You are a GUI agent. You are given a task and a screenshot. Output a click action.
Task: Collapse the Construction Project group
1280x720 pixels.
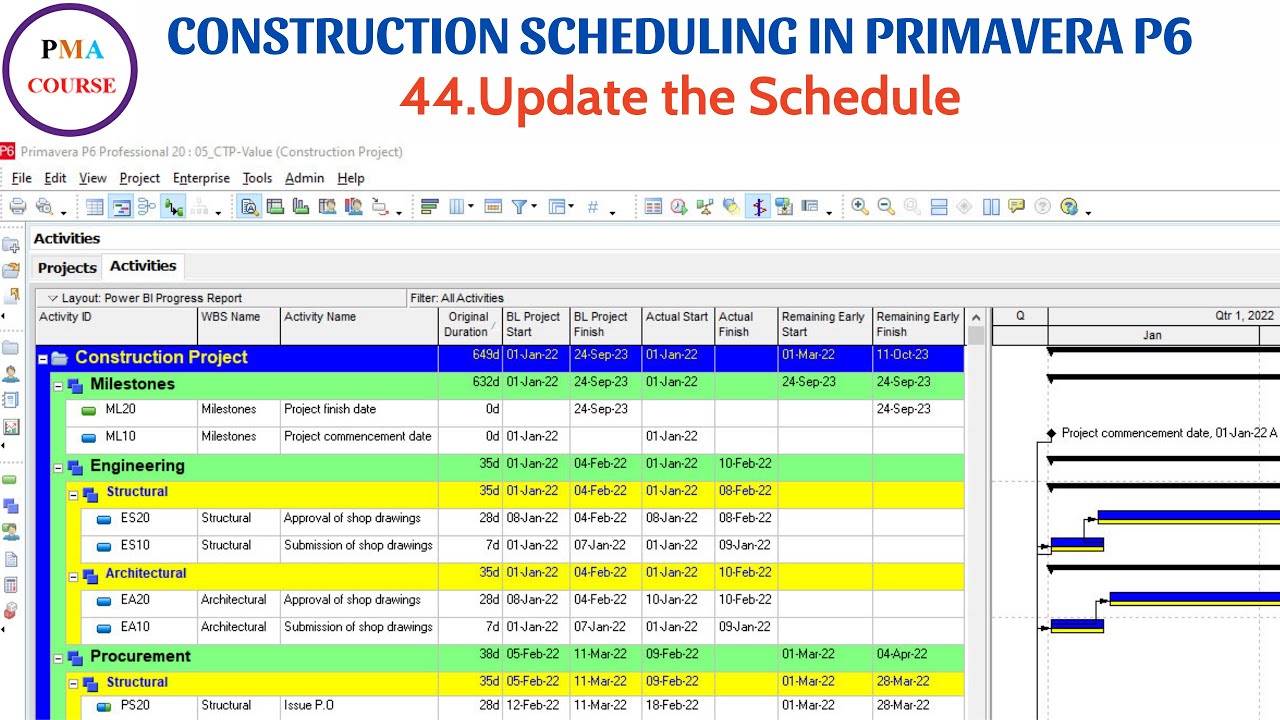point(43,358)
